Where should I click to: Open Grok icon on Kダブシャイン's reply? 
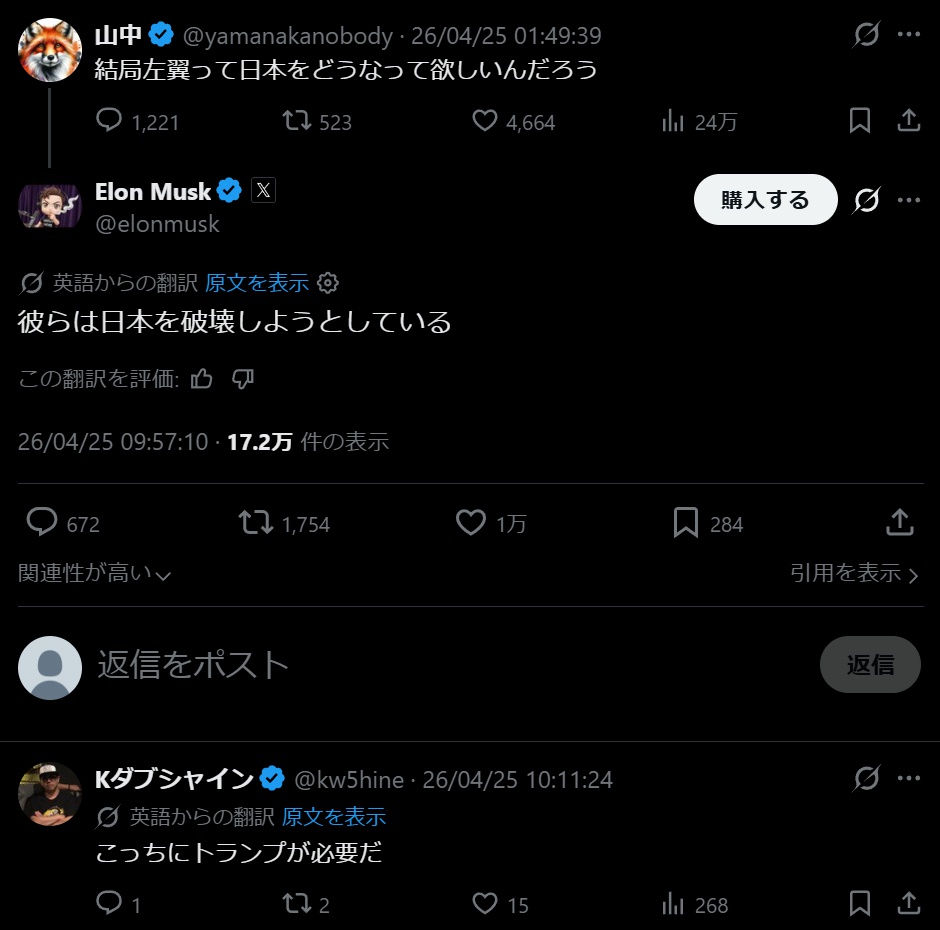[866, 778]
